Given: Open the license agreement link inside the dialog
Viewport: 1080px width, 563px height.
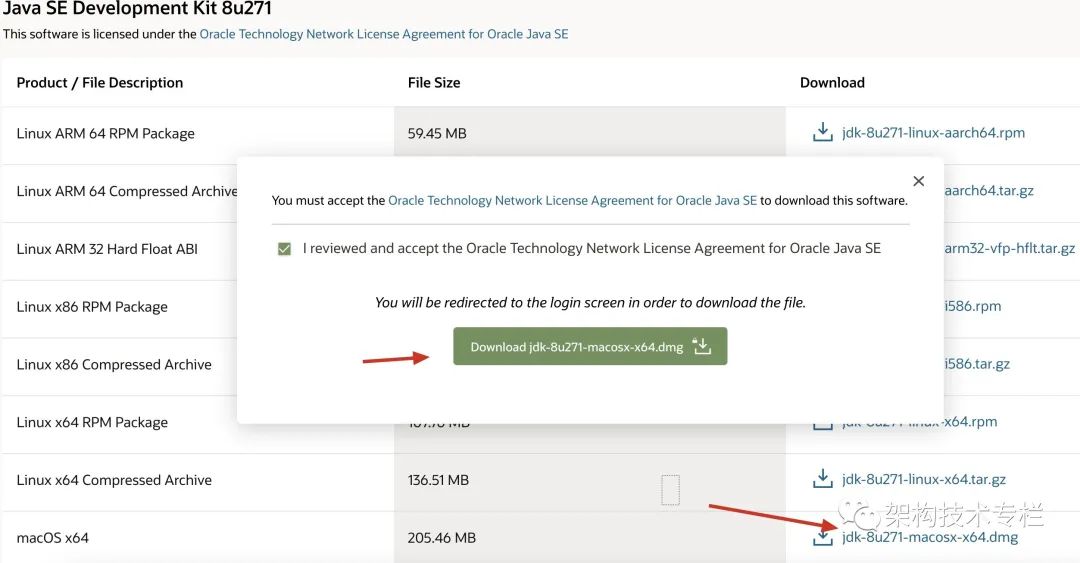Looking at the screenshot, I should coord(572,201).
